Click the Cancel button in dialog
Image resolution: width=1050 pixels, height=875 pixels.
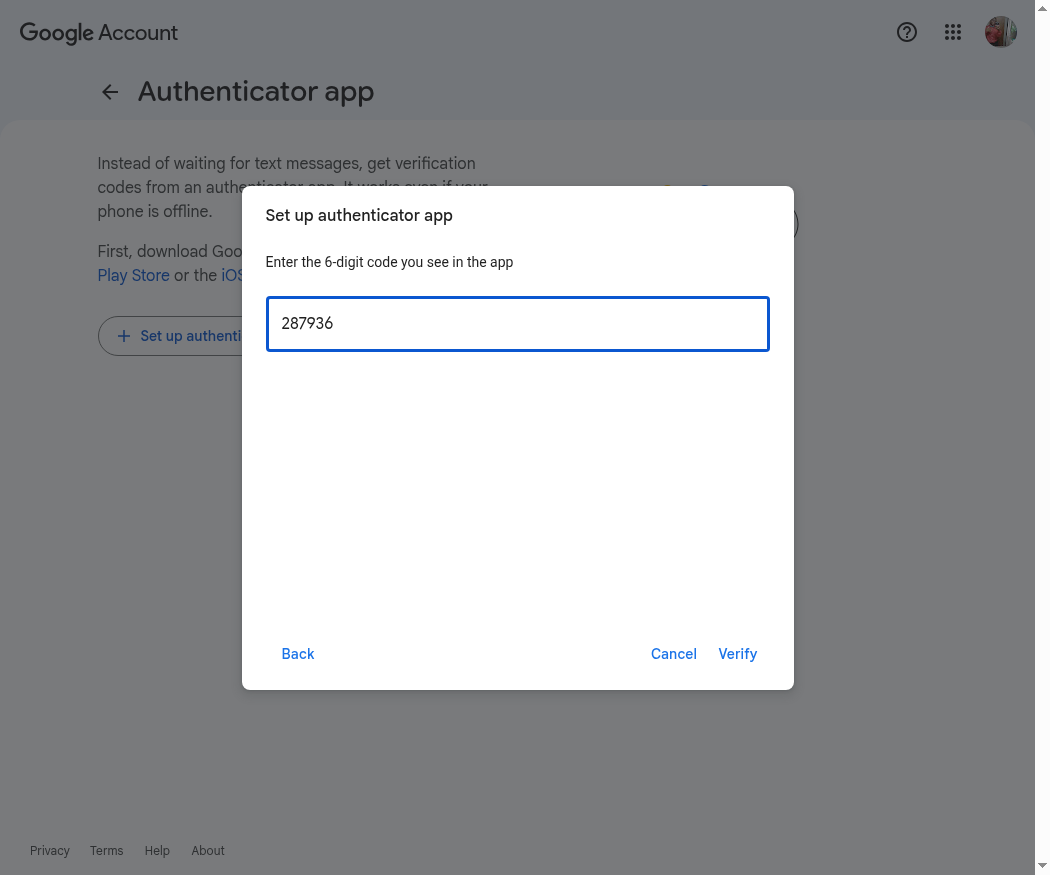point(674,654)
